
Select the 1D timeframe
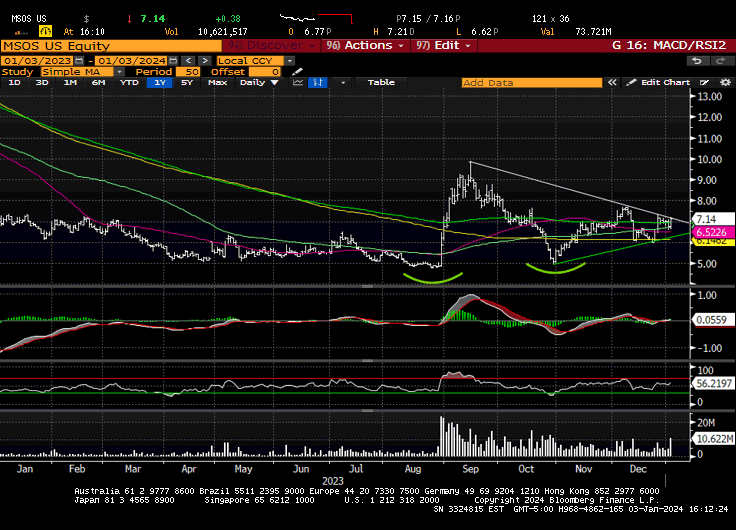15,83
